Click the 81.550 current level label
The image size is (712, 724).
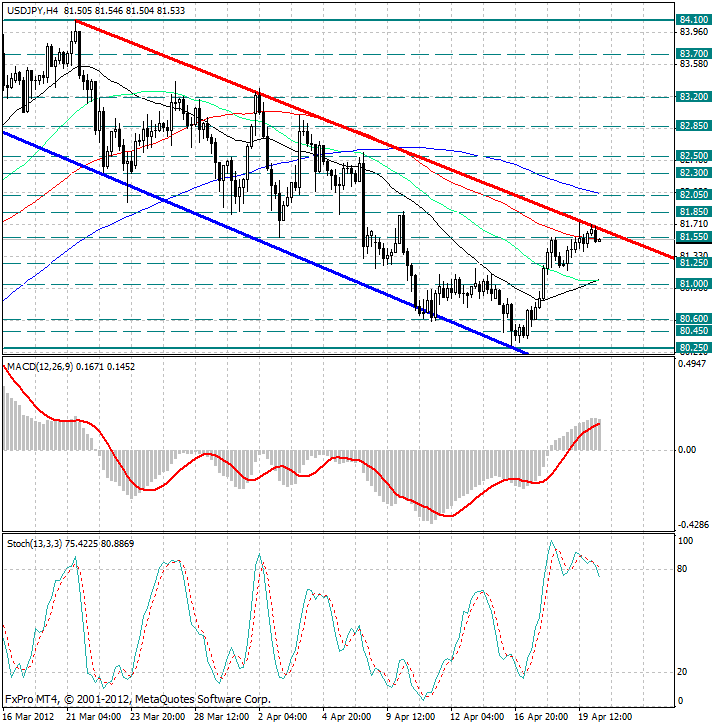coord(694,237)
